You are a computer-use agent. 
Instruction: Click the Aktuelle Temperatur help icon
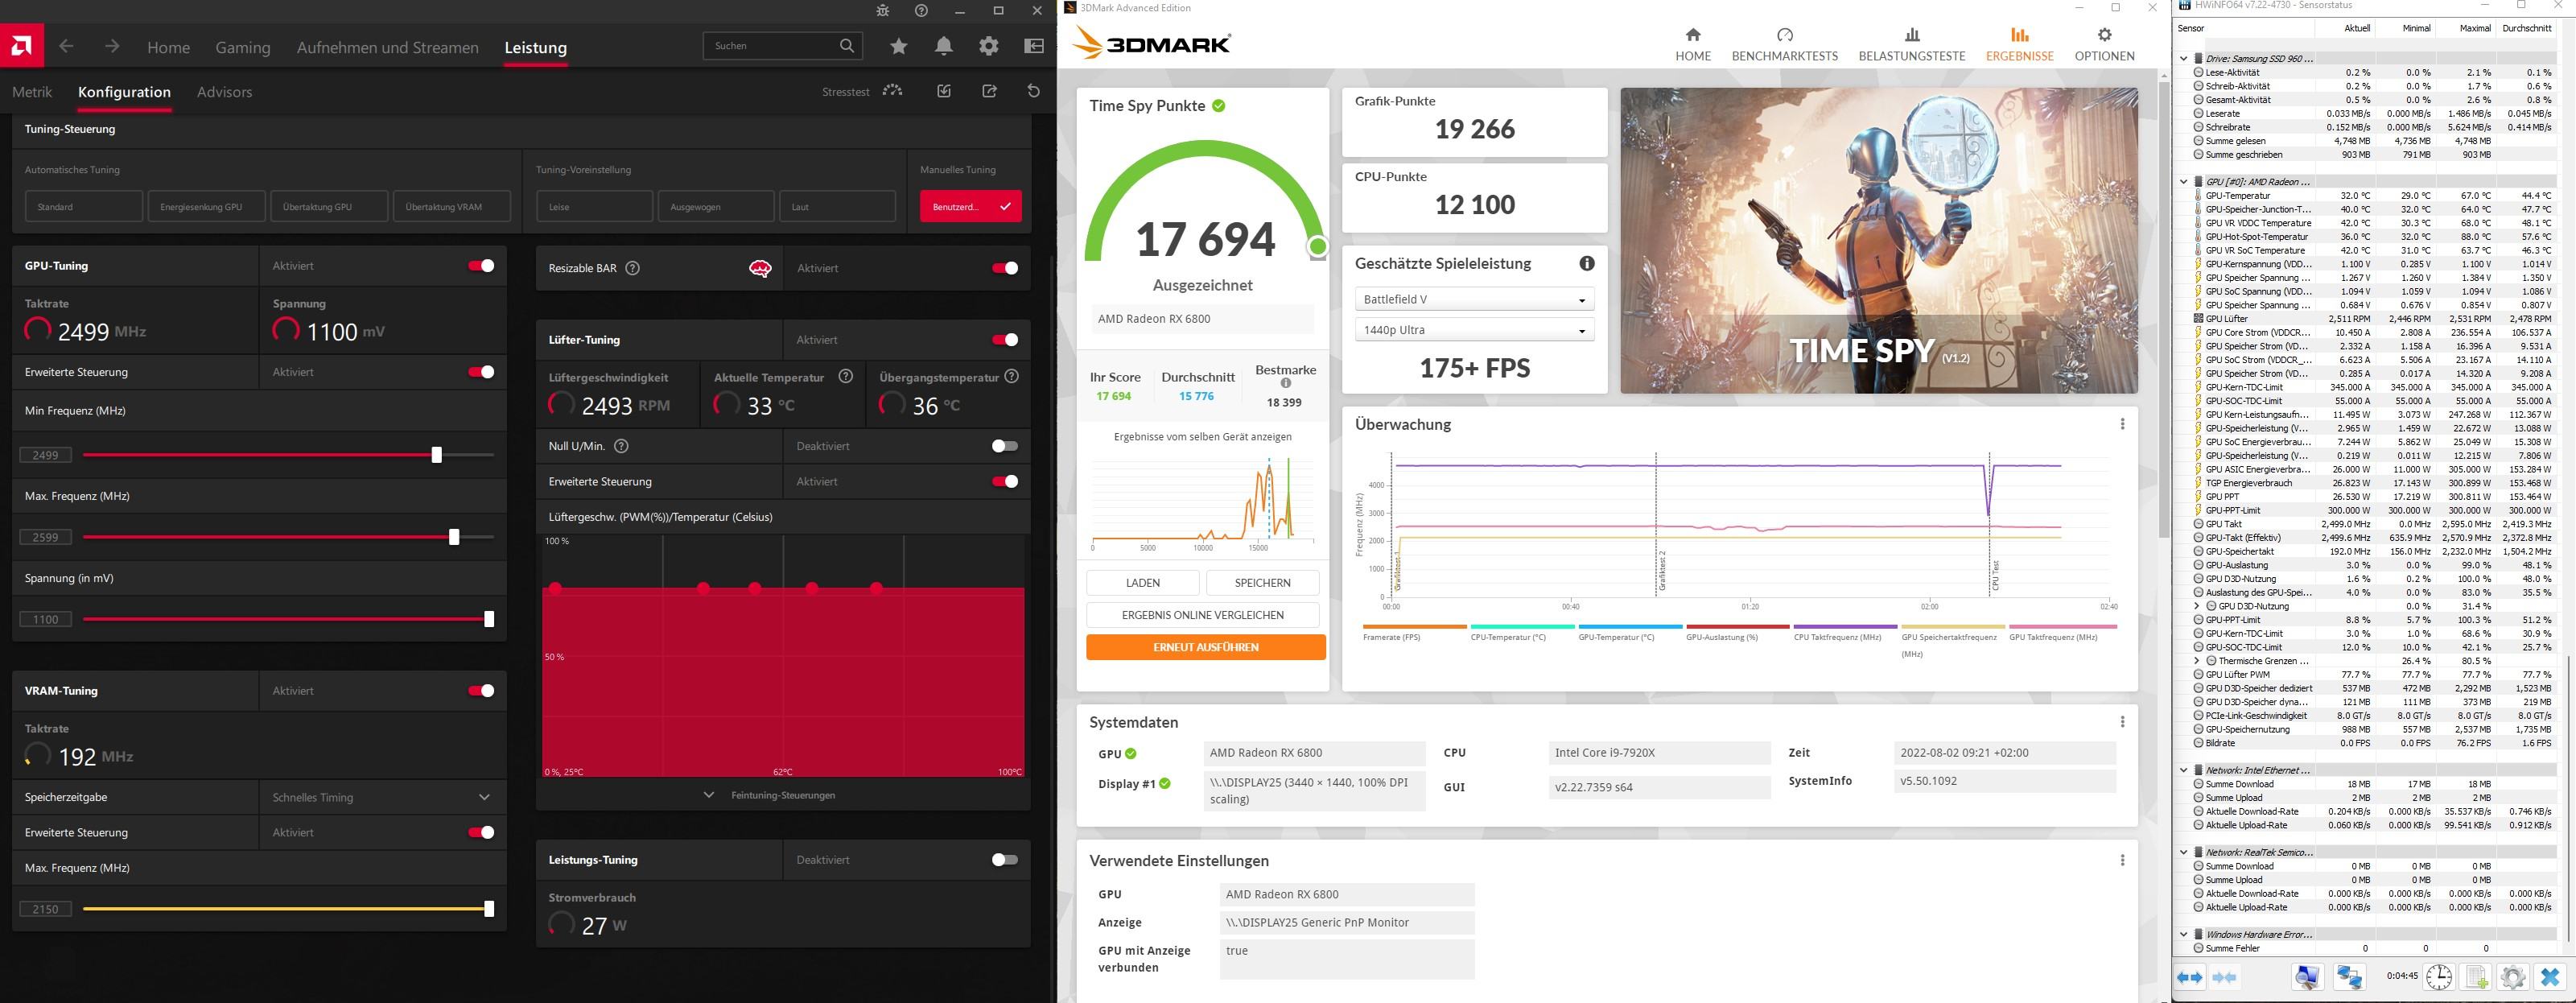point(846,377)
